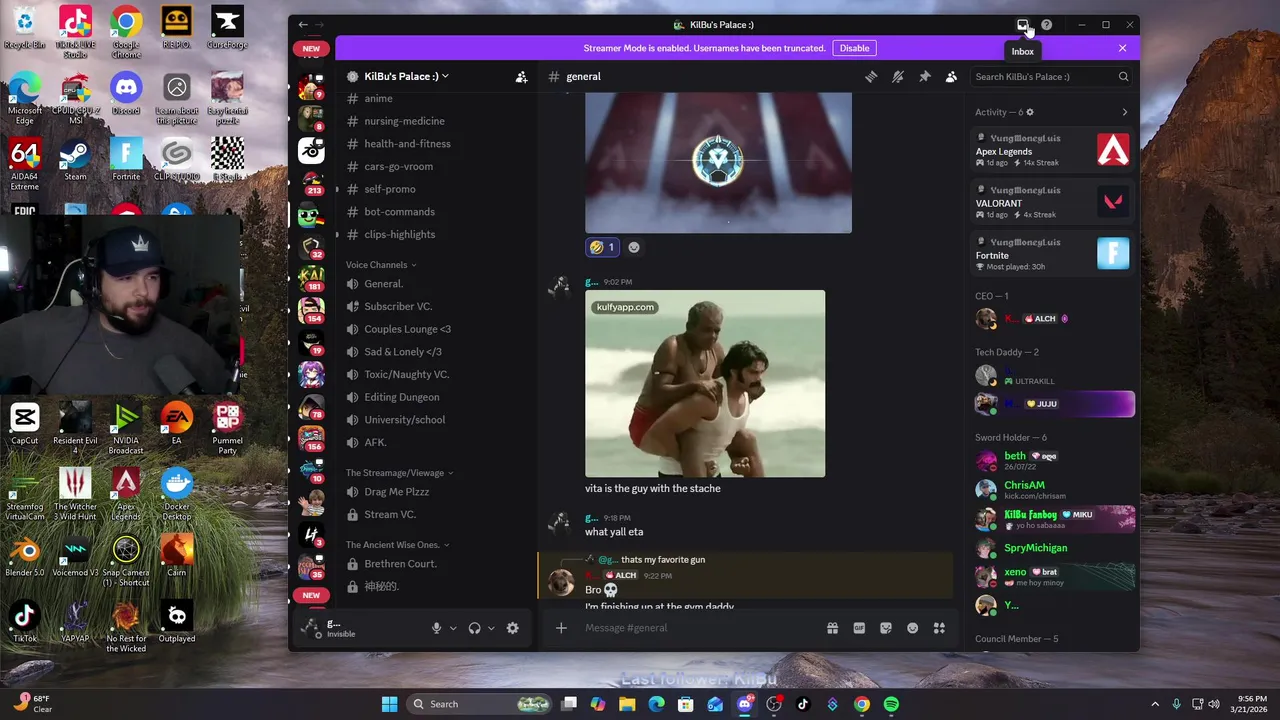Click the laughing emoji reaction with count 1
Image resolution: width=1280 pixels, height=720 pixels.
(602, 247)
